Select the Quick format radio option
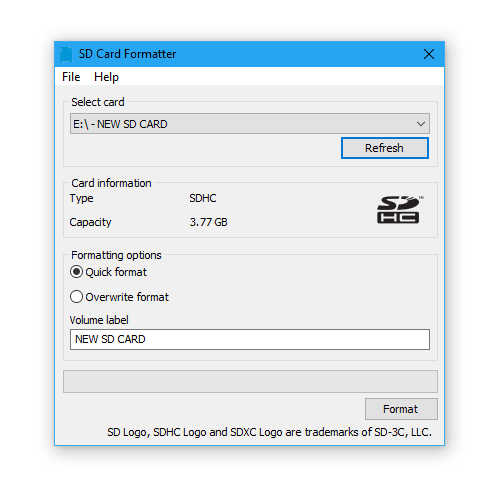The width and height of the screenshot is (500, 486). click(x=76, y=272)
